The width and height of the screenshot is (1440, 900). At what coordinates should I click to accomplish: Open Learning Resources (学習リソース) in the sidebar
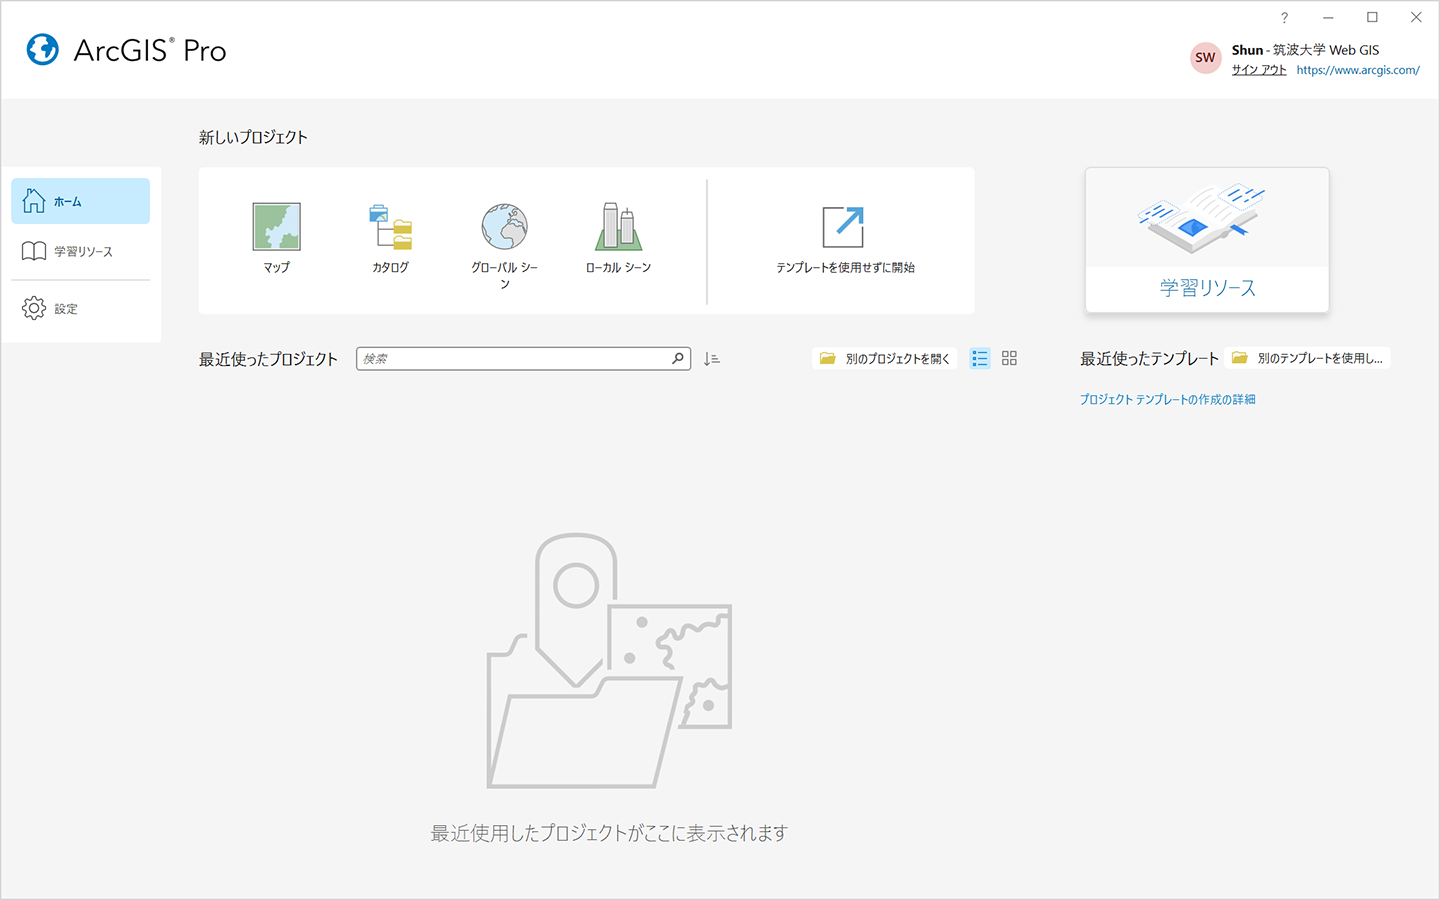tap(81, 251)
